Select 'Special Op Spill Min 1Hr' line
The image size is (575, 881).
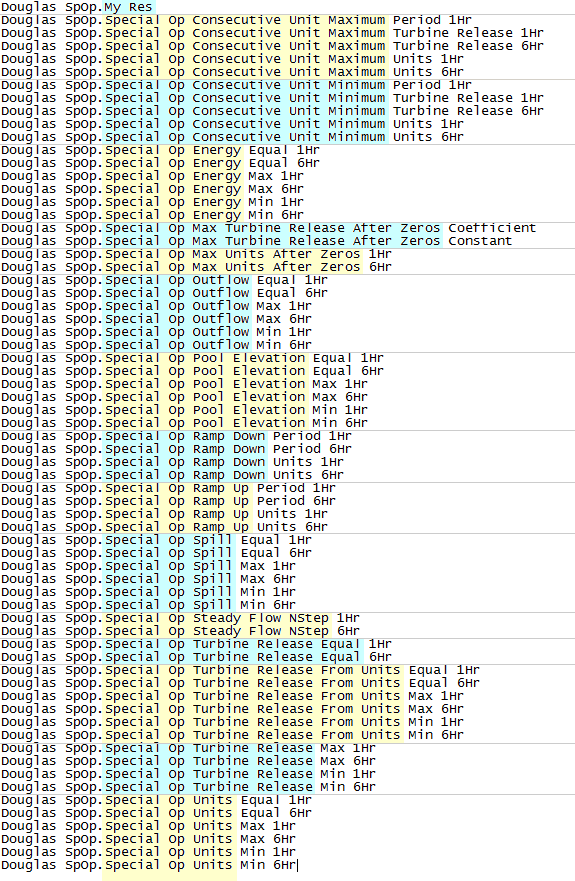coord(148,592)
